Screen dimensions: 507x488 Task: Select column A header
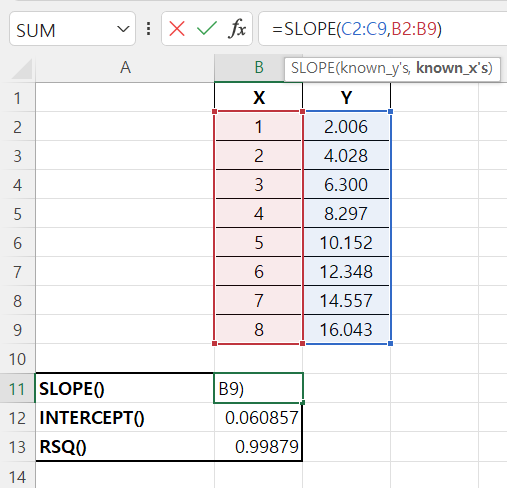pyautogui.click(x=125, y=68)
